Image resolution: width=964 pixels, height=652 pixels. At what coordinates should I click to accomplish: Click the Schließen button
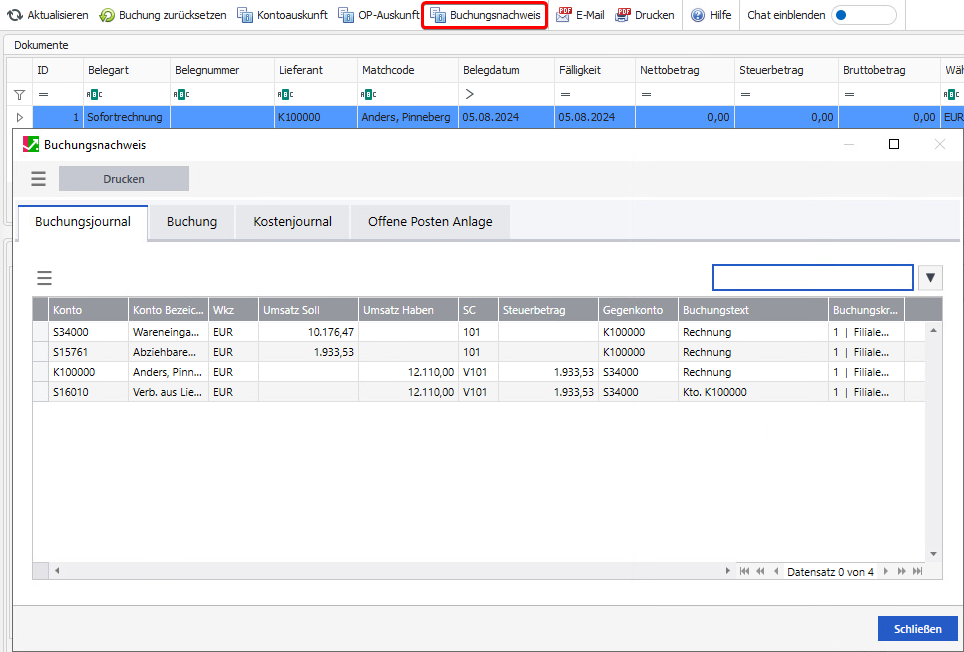(x=917, y=629)
